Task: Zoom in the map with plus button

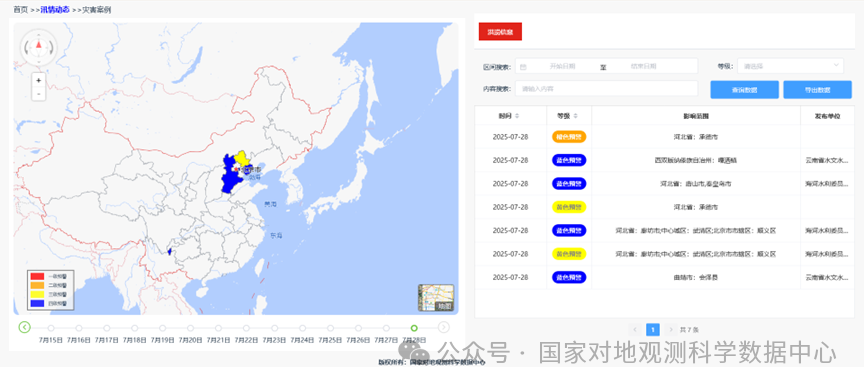Action: (39, 80)
